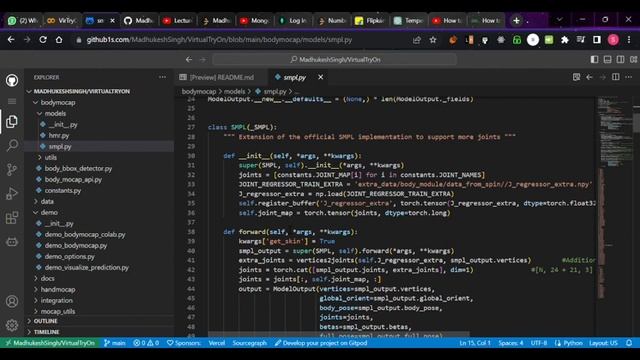Switch to the Preview README.md tab
This screenshot has height=360, width=640.
coord(222,77)
